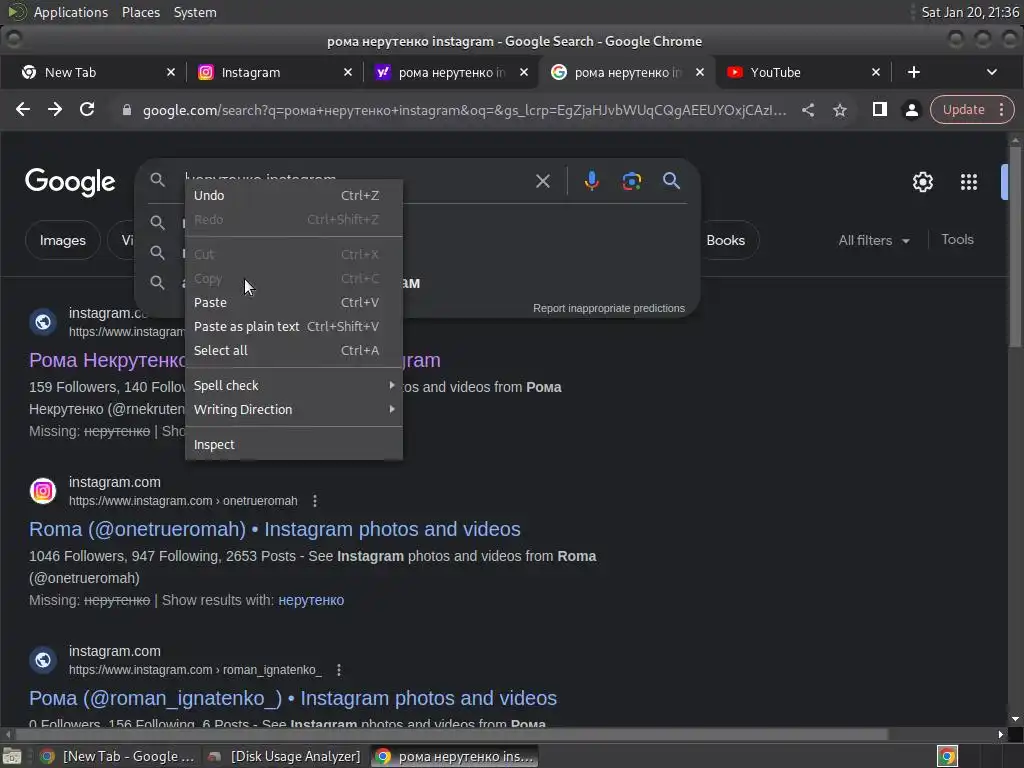Filter results by Books
The height and width of the screenshot is (768, 1024).
(x=725, y=240)
